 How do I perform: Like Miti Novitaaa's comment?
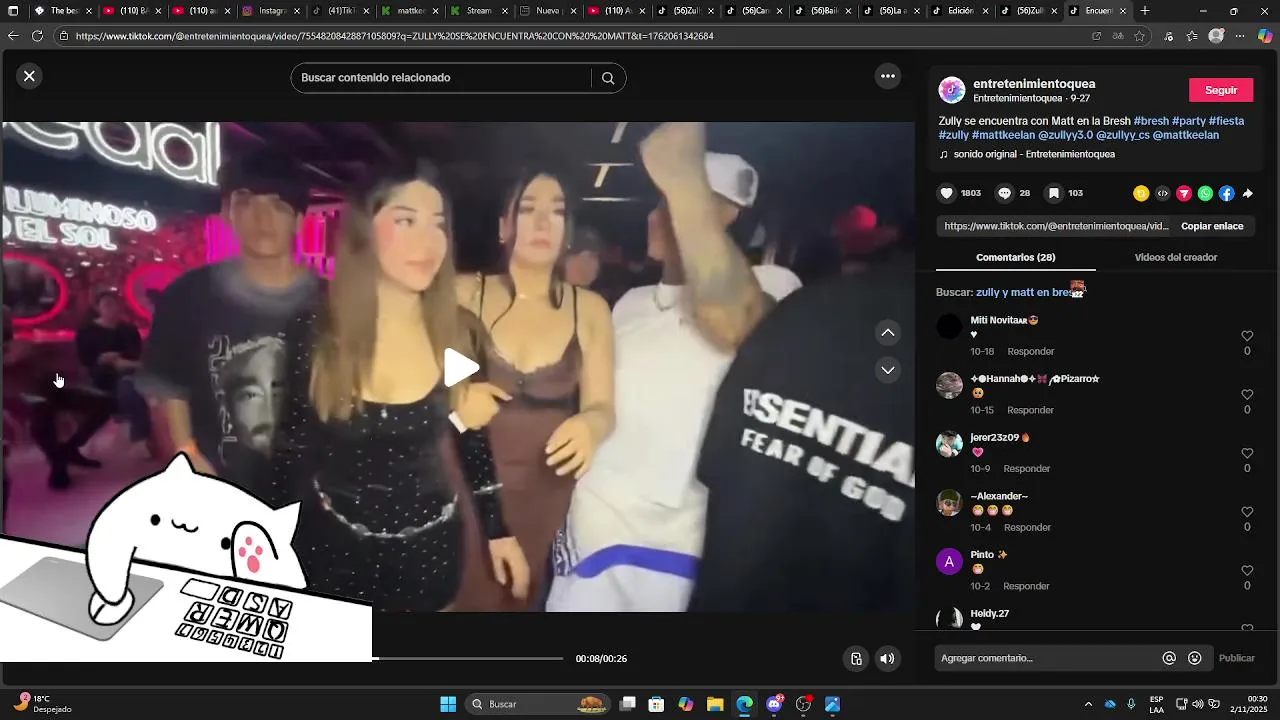click(x=1247, y=336)
